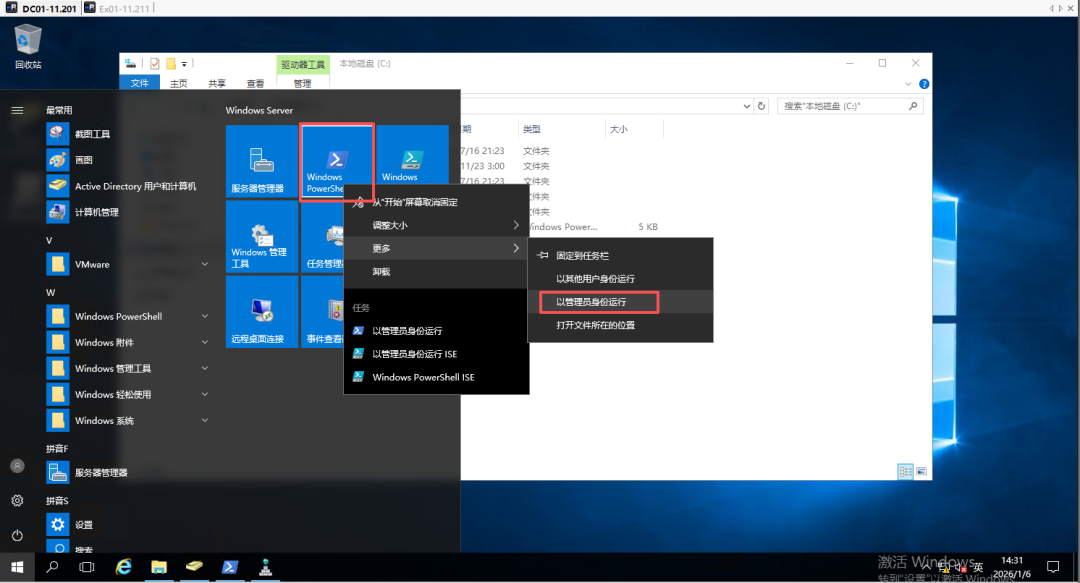Collapse the Explorer ribbon chevron
This screenshot has width=1080, height=583.
pyautogui.click(x=908, y=84)
